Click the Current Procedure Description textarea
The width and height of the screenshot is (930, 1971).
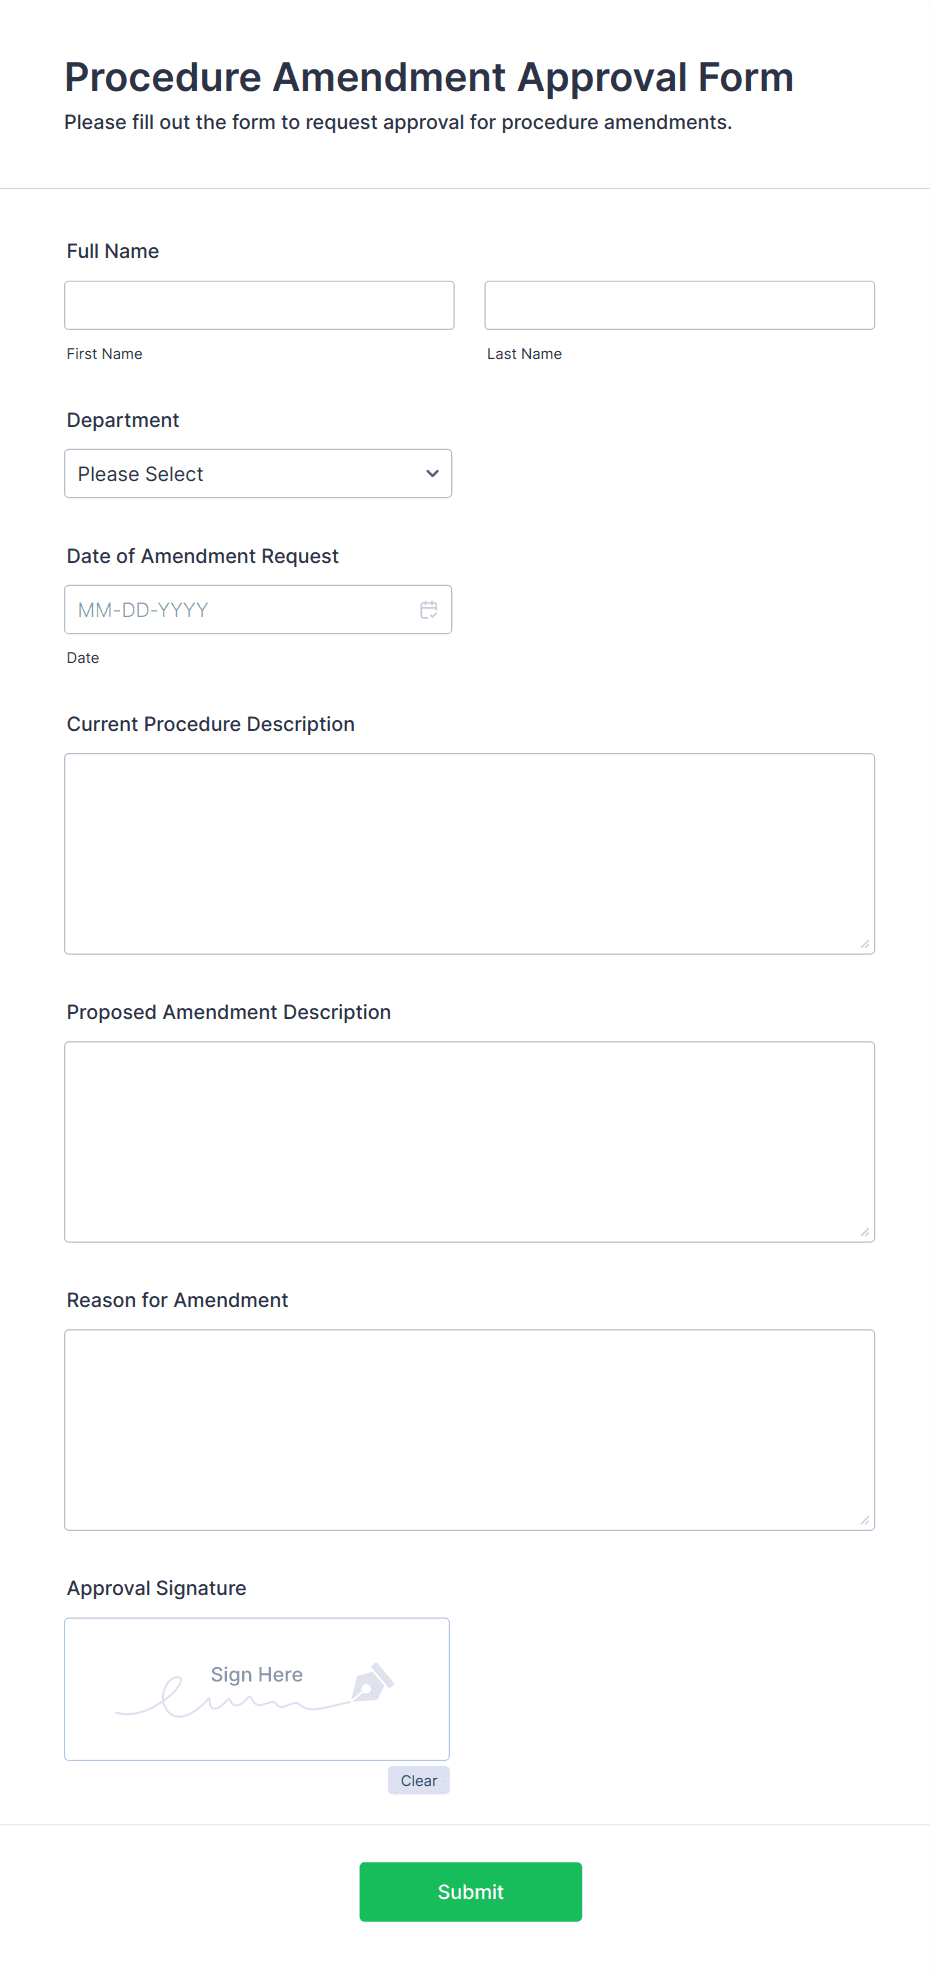[x=469, y=854]
